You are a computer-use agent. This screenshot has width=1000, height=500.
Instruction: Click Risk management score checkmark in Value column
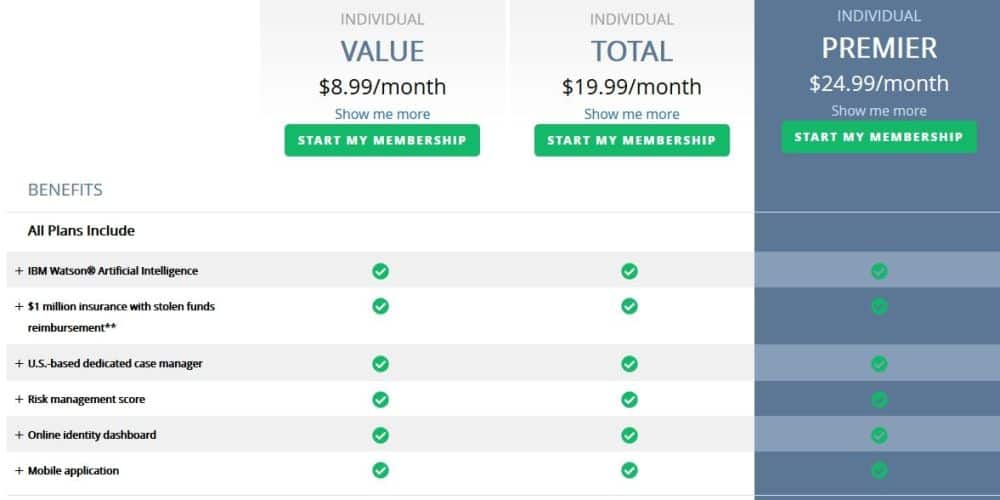[x=380, y=400]
